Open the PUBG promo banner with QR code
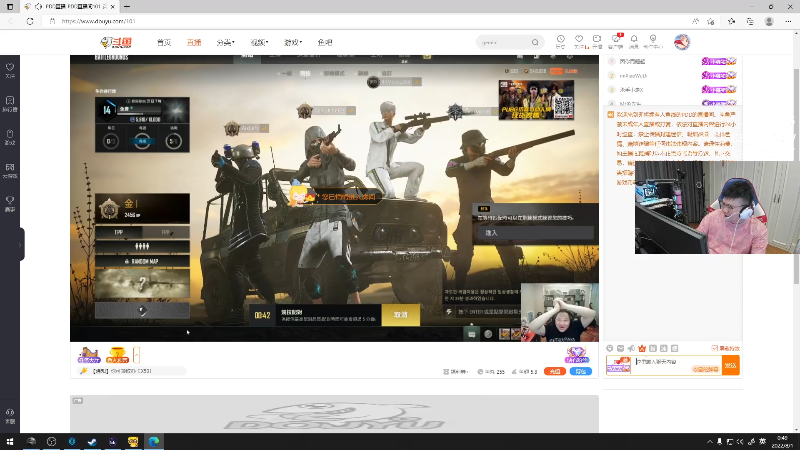 pos(536,100)
